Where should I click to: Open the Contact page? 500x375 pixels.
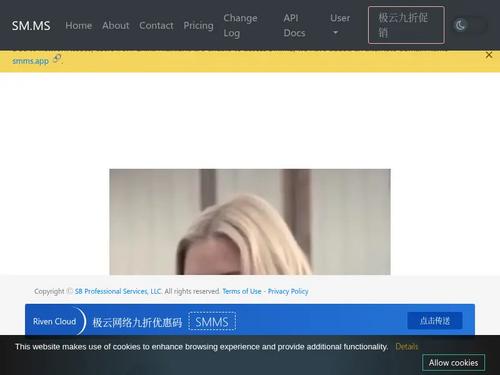[156, 25]
